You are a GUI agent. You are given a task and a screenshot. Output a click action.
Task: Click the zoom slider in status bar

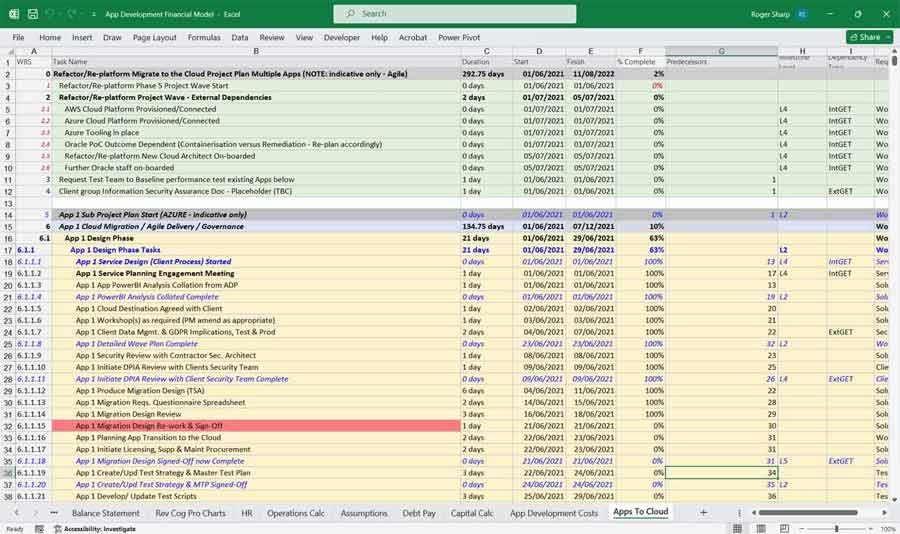835,528
